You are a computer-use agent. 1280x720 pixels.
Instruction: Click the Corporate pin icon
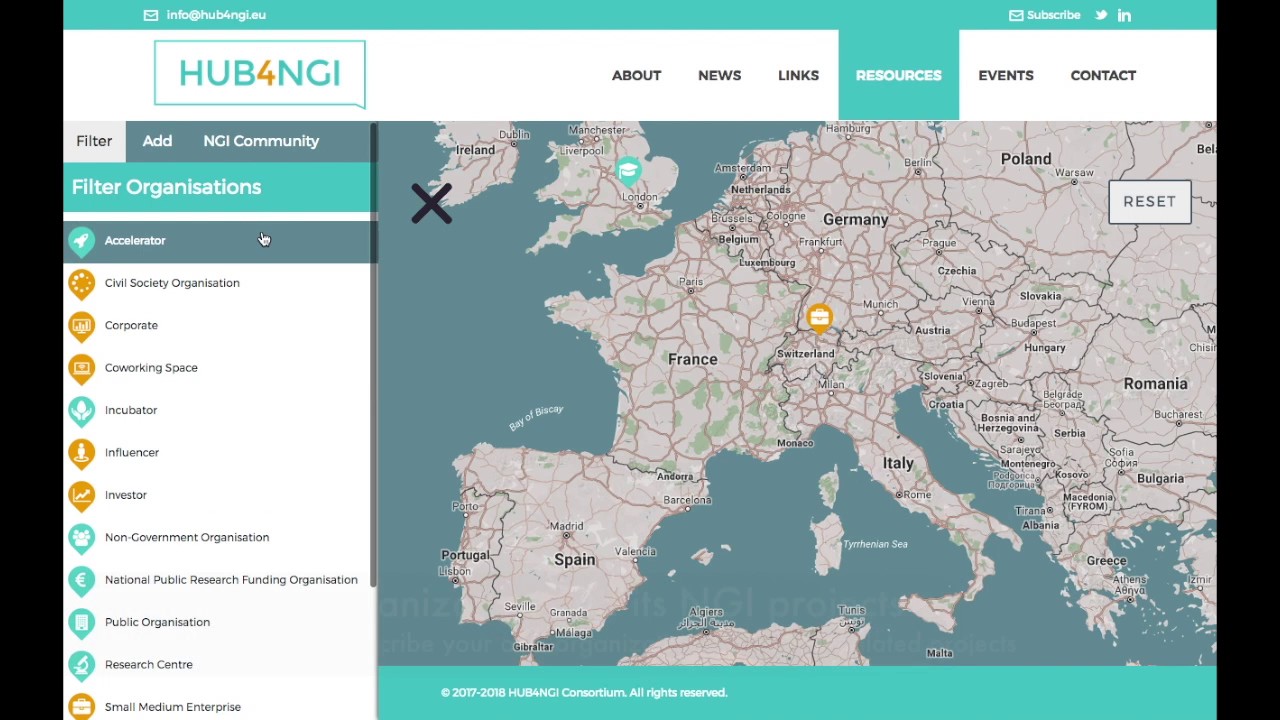coord(81,326)
